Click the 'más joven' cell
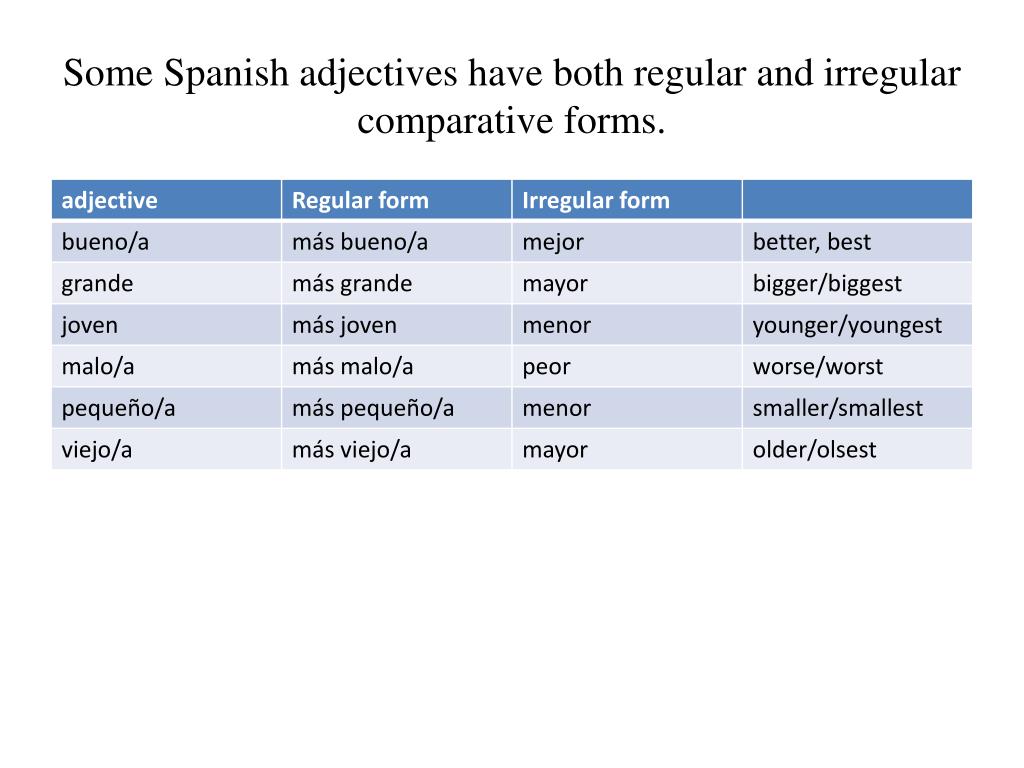The height and width of the screenshot is (768, 1024). point(396,325)
